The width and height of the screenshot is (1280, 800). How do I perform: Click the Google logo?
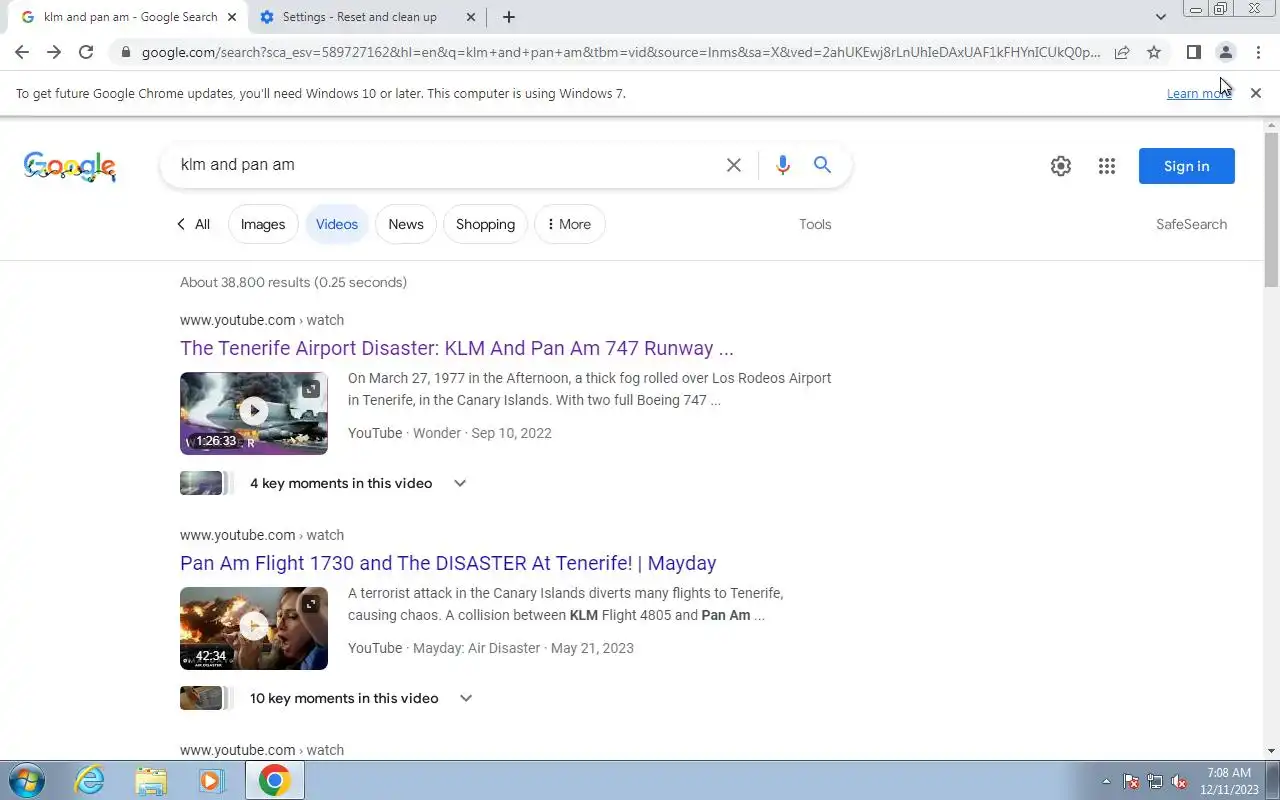pos(70,166)
